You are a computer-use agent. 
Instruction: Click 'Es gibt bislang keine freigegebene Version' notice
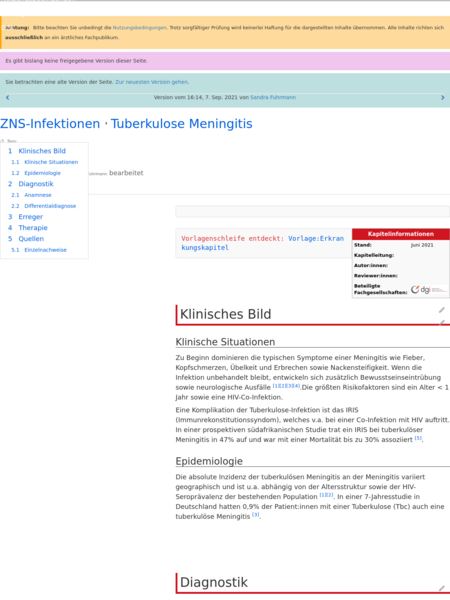76,61
